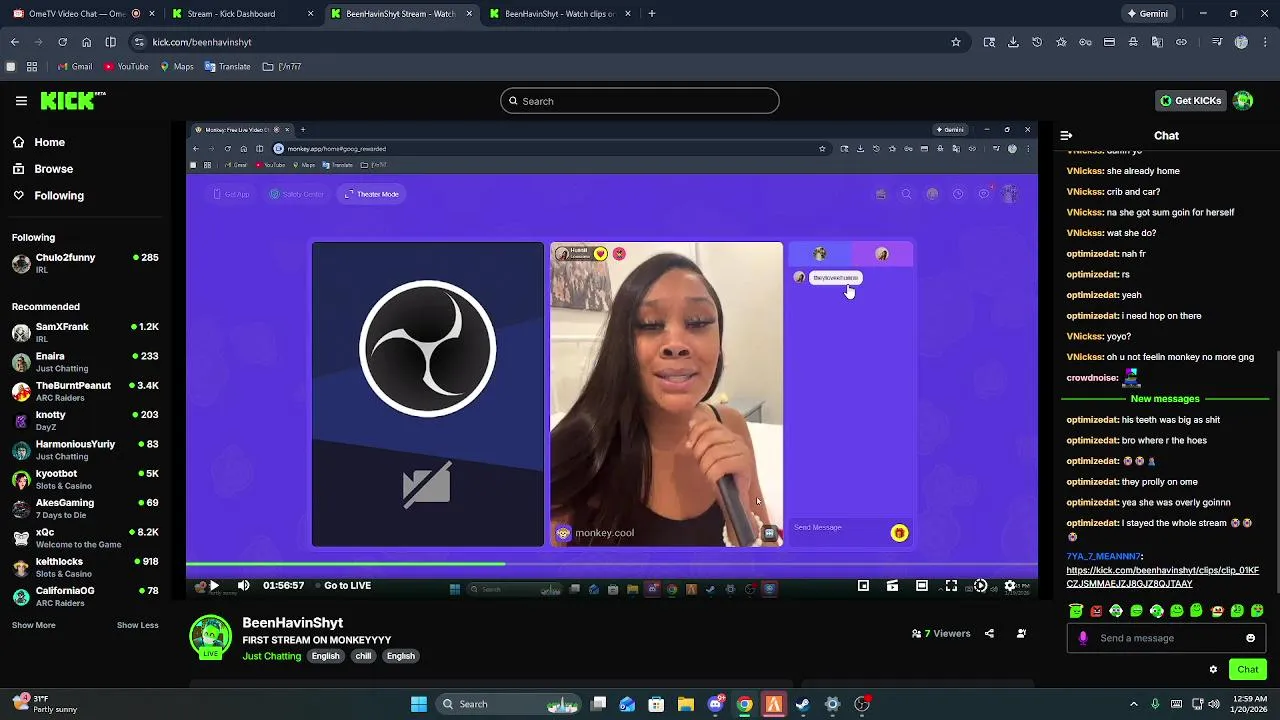This screenshot has height=720, width=1280.
Task: Switch to BeenHavinShyt Watch clips tab
Action: (559, 14)
